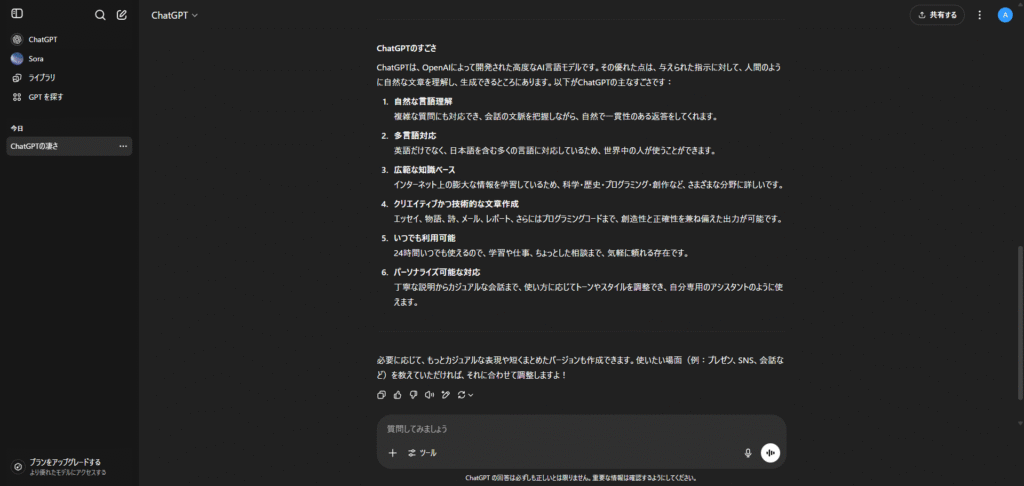Screen dimensions: 1024x486
Task: Click the list heading パーソナライズ可能な対応
Action: click(437, 272)
